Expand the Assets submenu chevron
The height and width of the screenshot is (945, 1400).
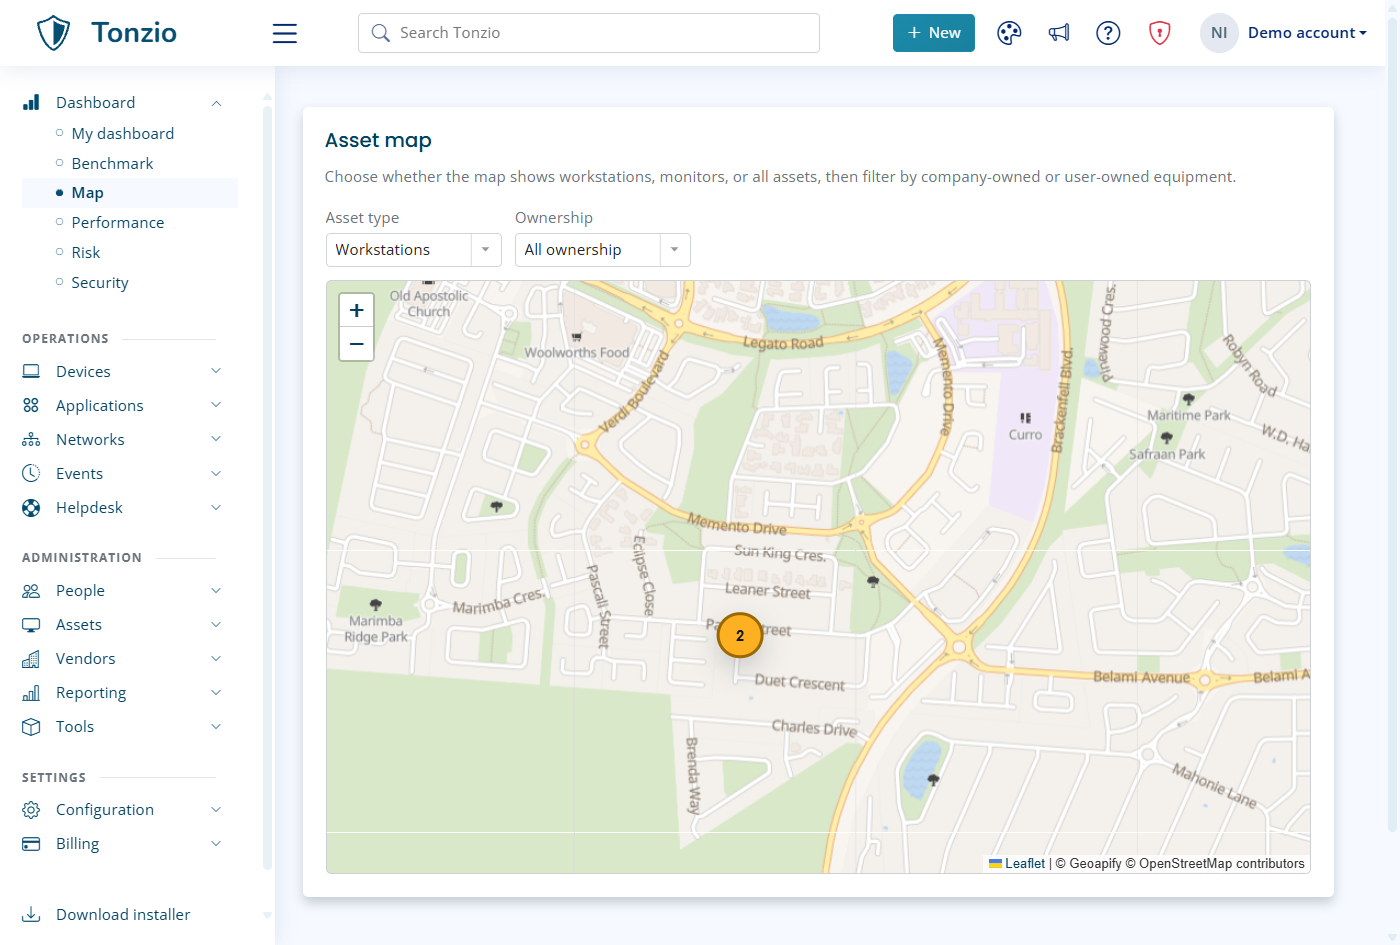coord(216,624)
